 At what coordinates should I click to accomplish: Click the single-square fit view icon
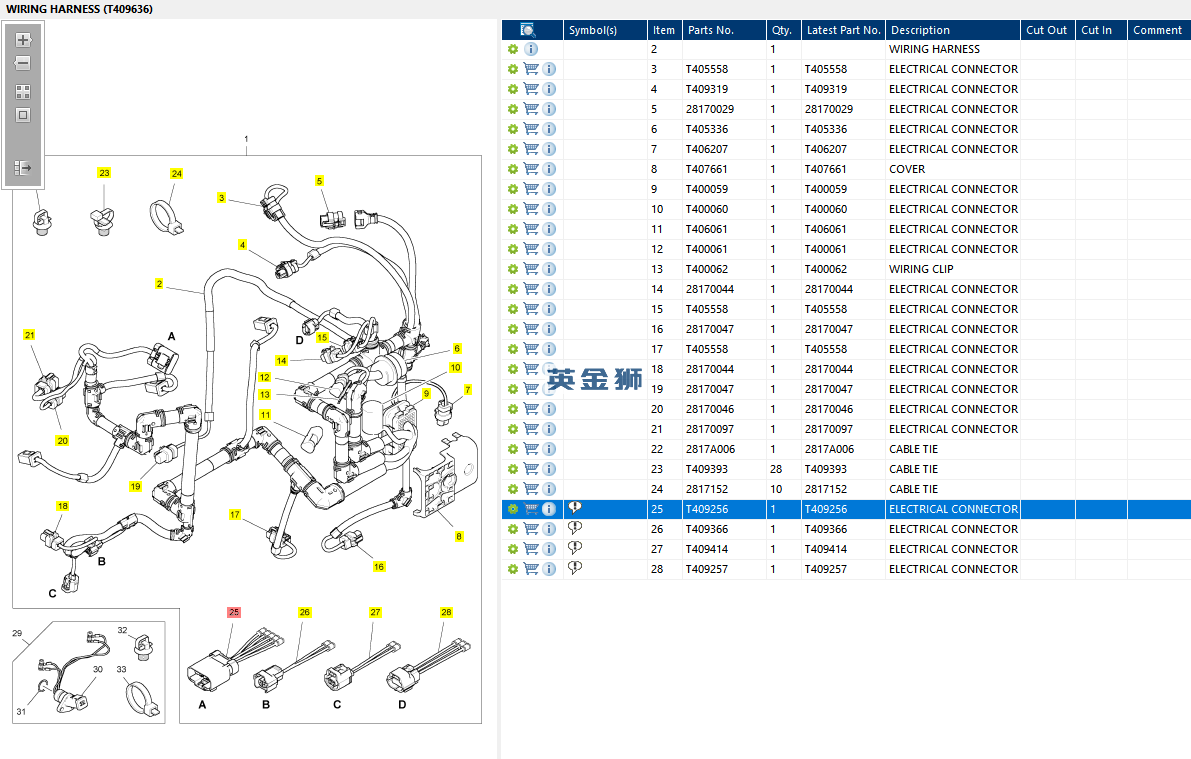point(23,115)
